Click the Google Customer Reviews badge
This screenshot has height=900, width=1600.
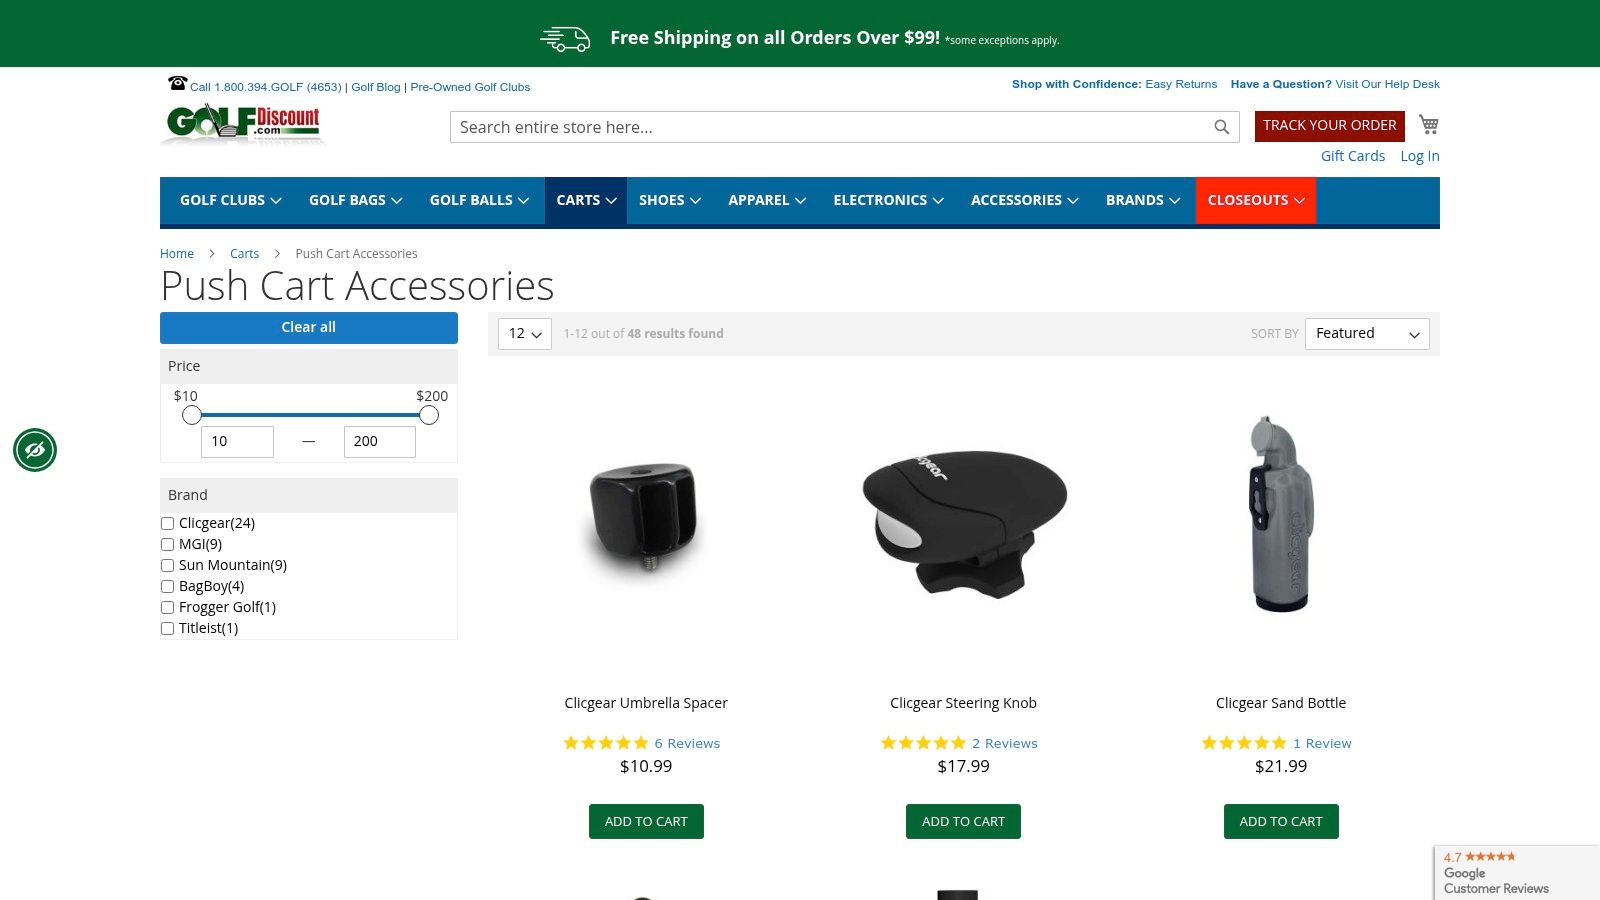point(1516,873)
